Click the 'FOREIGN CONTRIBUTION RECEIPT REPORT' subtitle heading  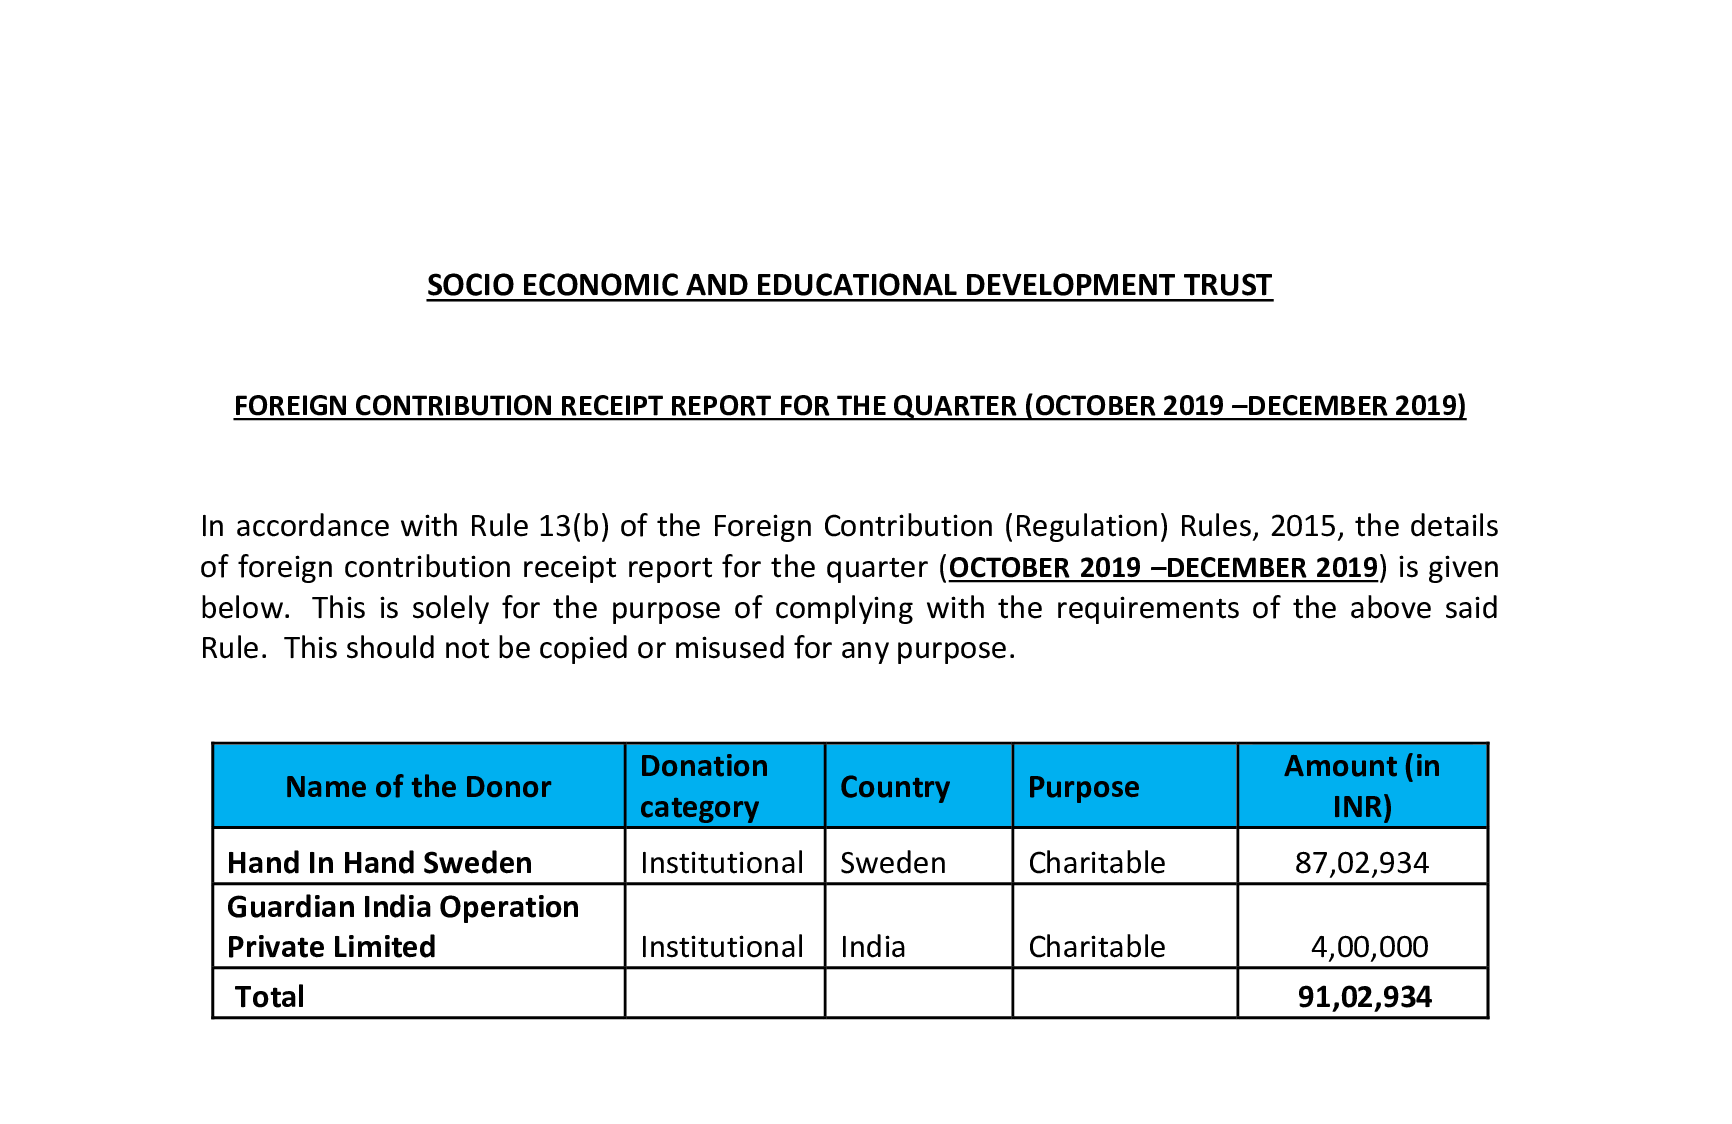point(849,406)
